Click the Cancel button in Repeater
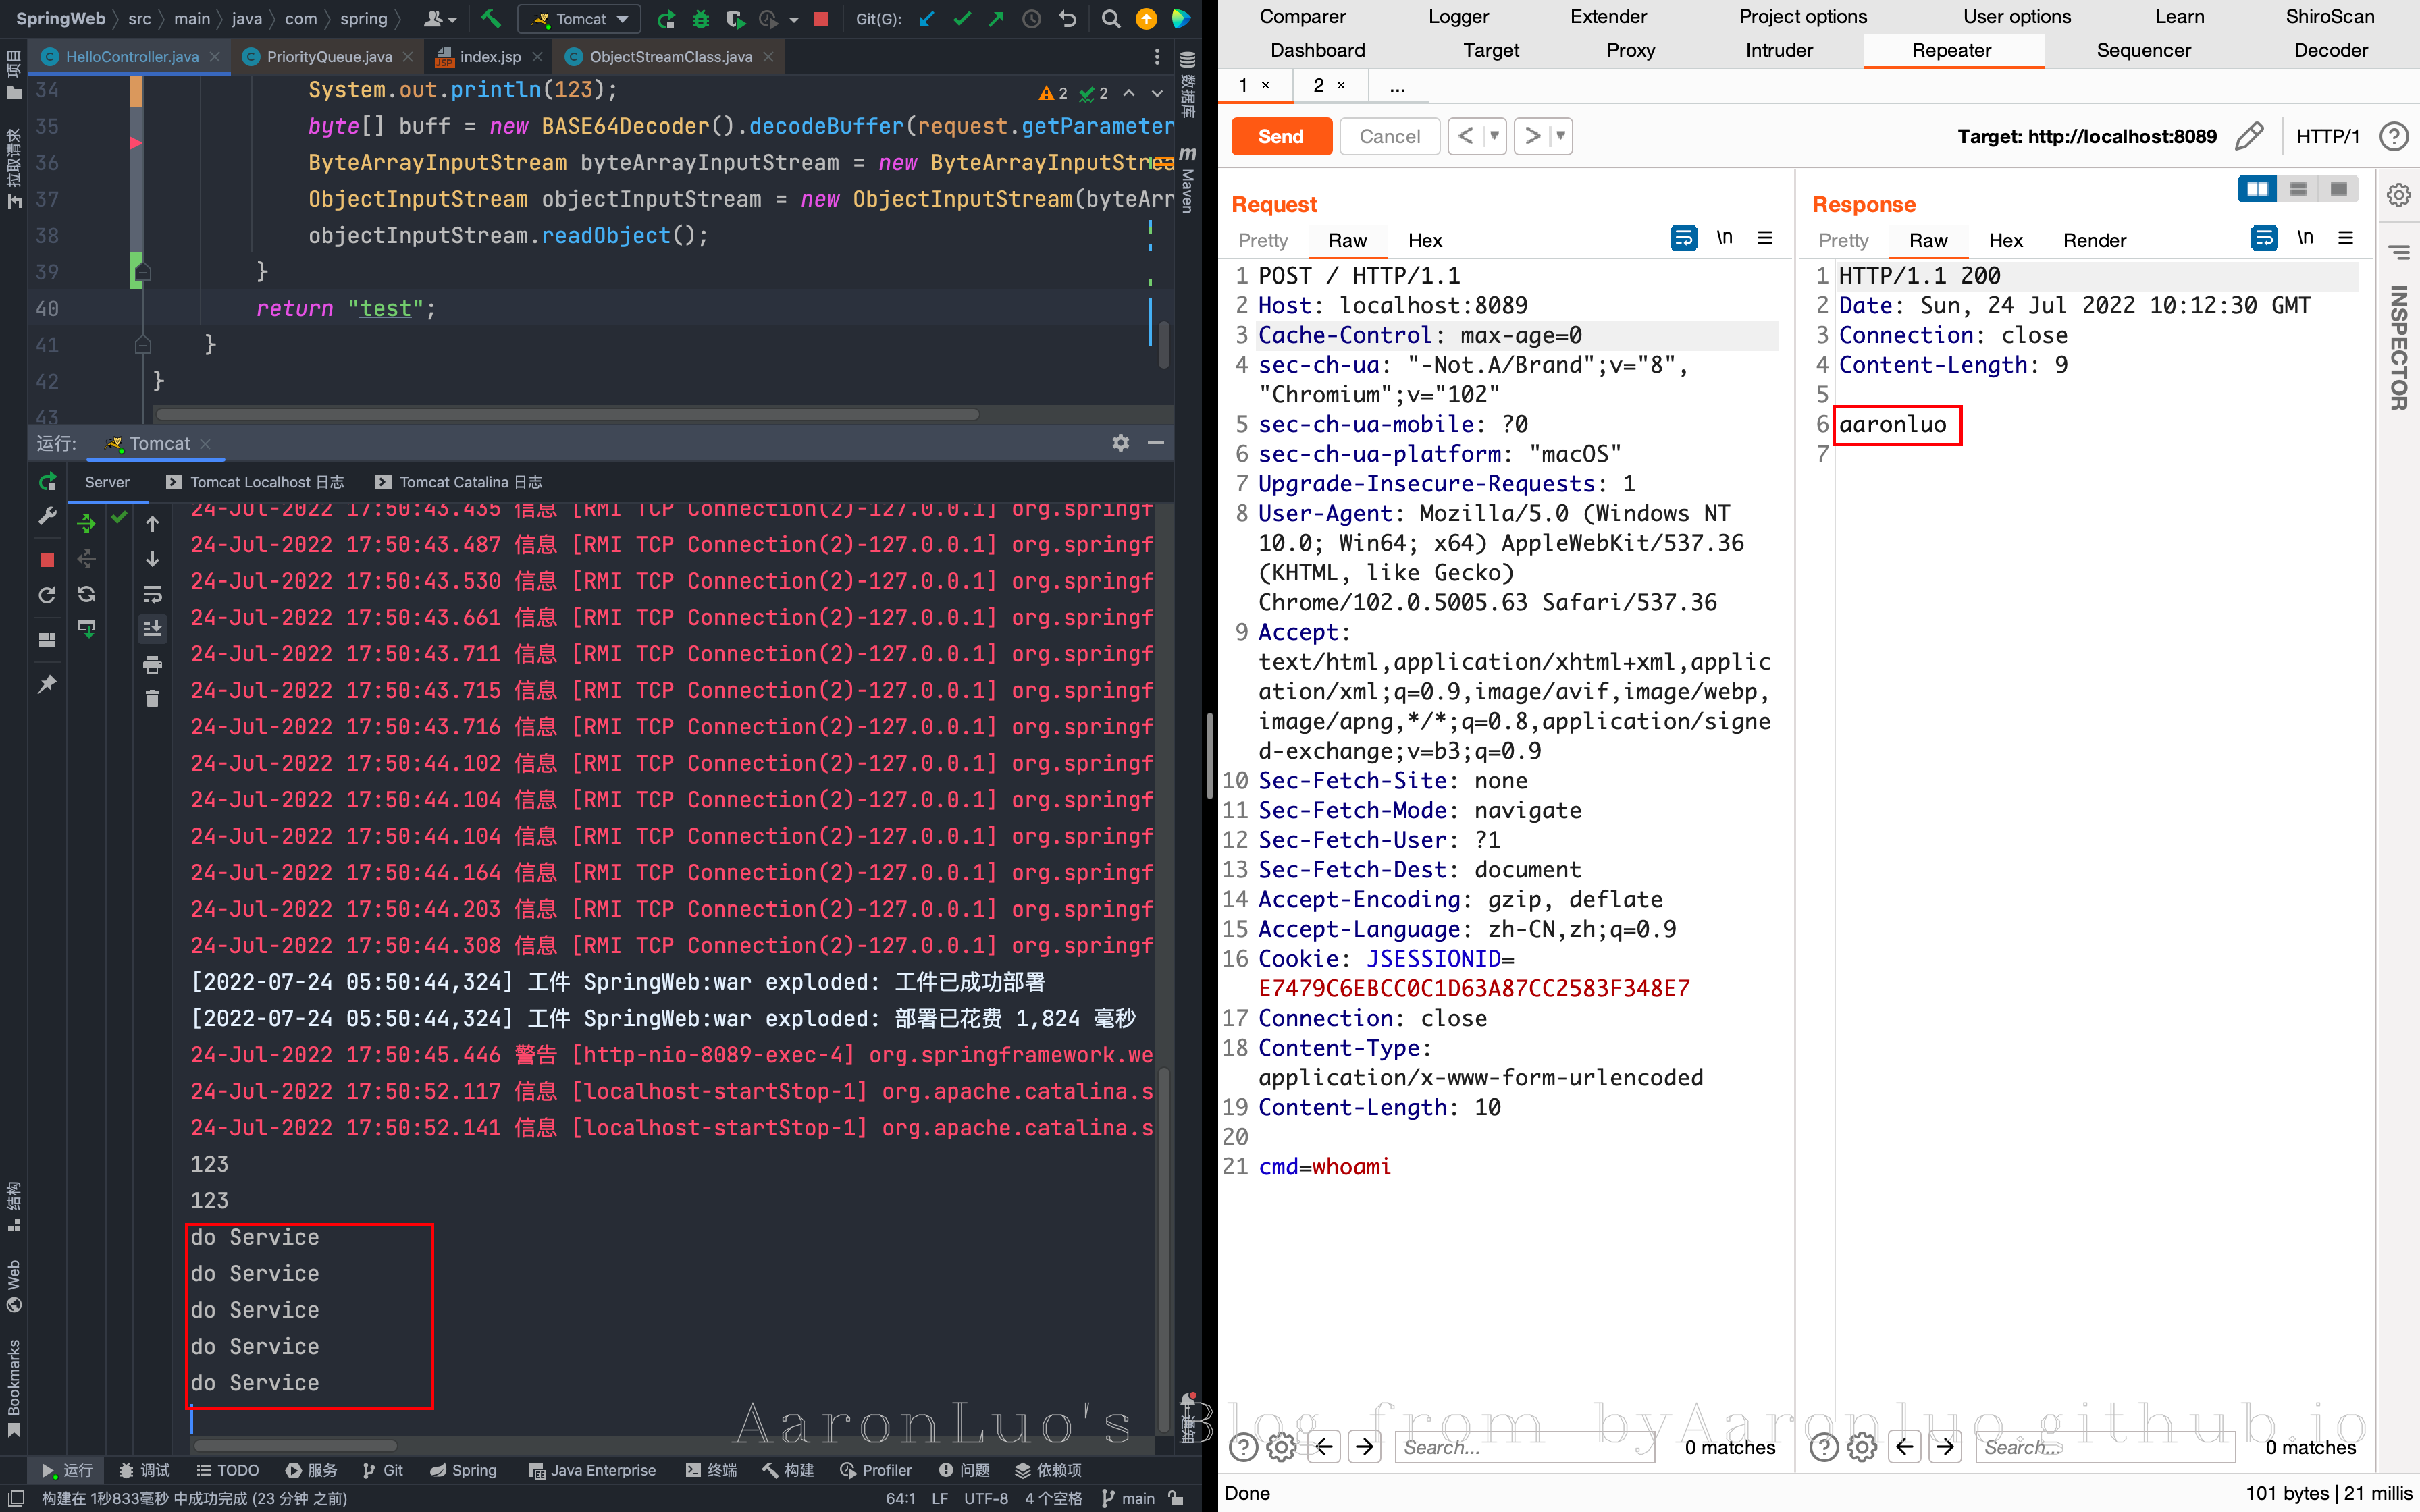Screen dimensions: 2420x1512 pyautogui.click(x=1389, y=136)
